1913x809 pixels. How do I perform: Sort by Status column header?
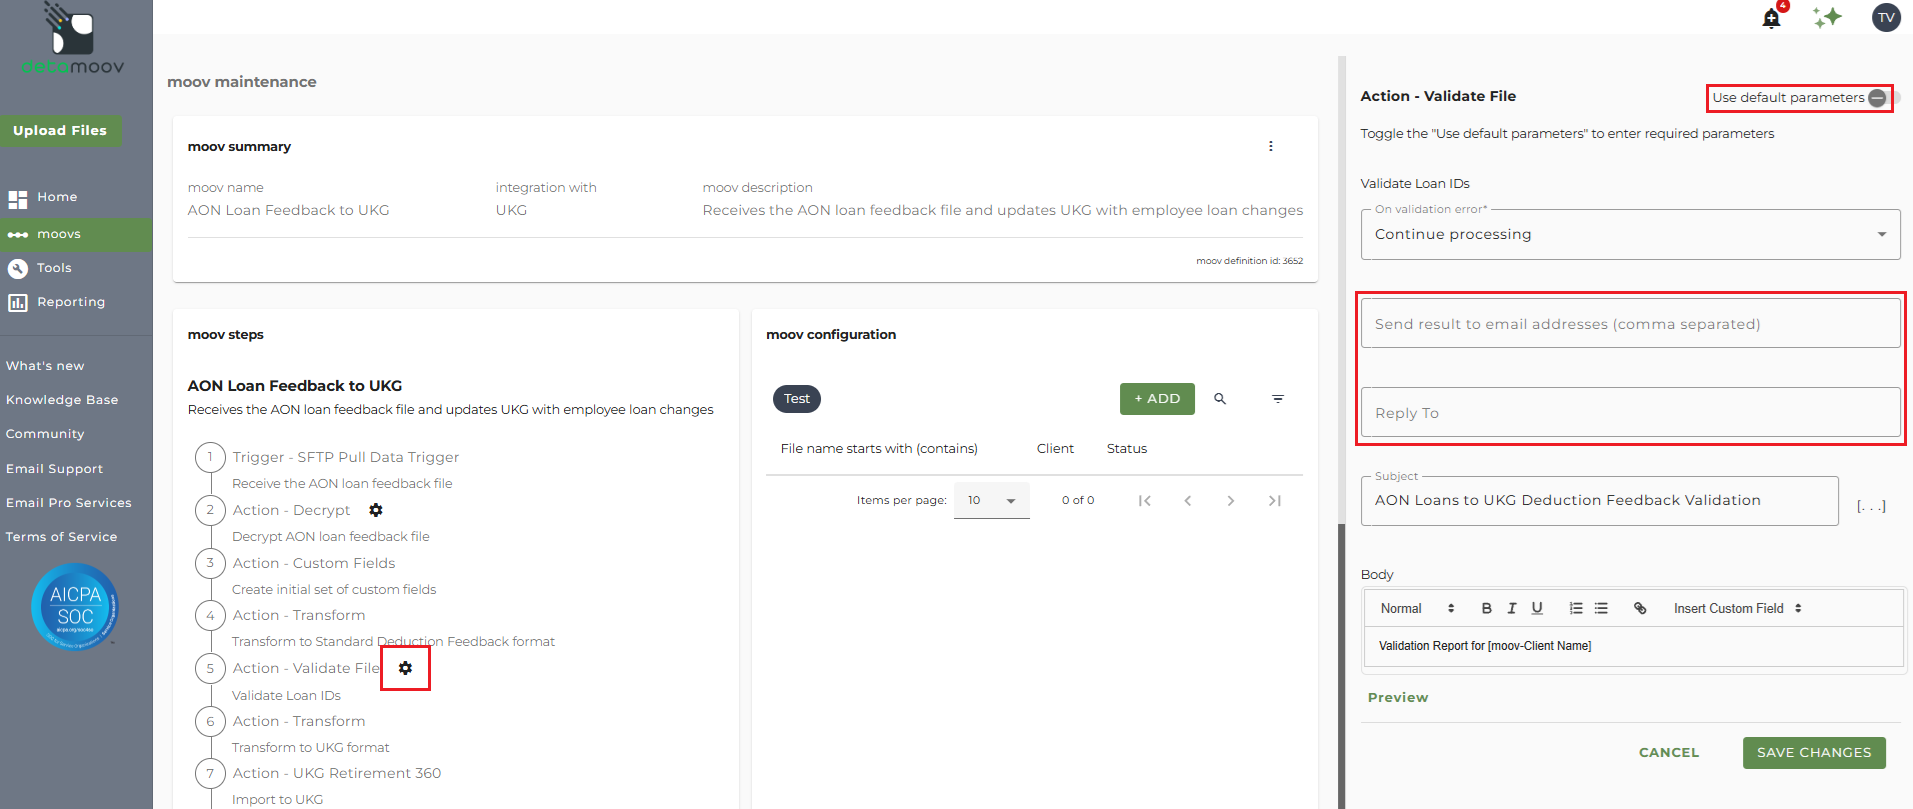click(1127, 449)
